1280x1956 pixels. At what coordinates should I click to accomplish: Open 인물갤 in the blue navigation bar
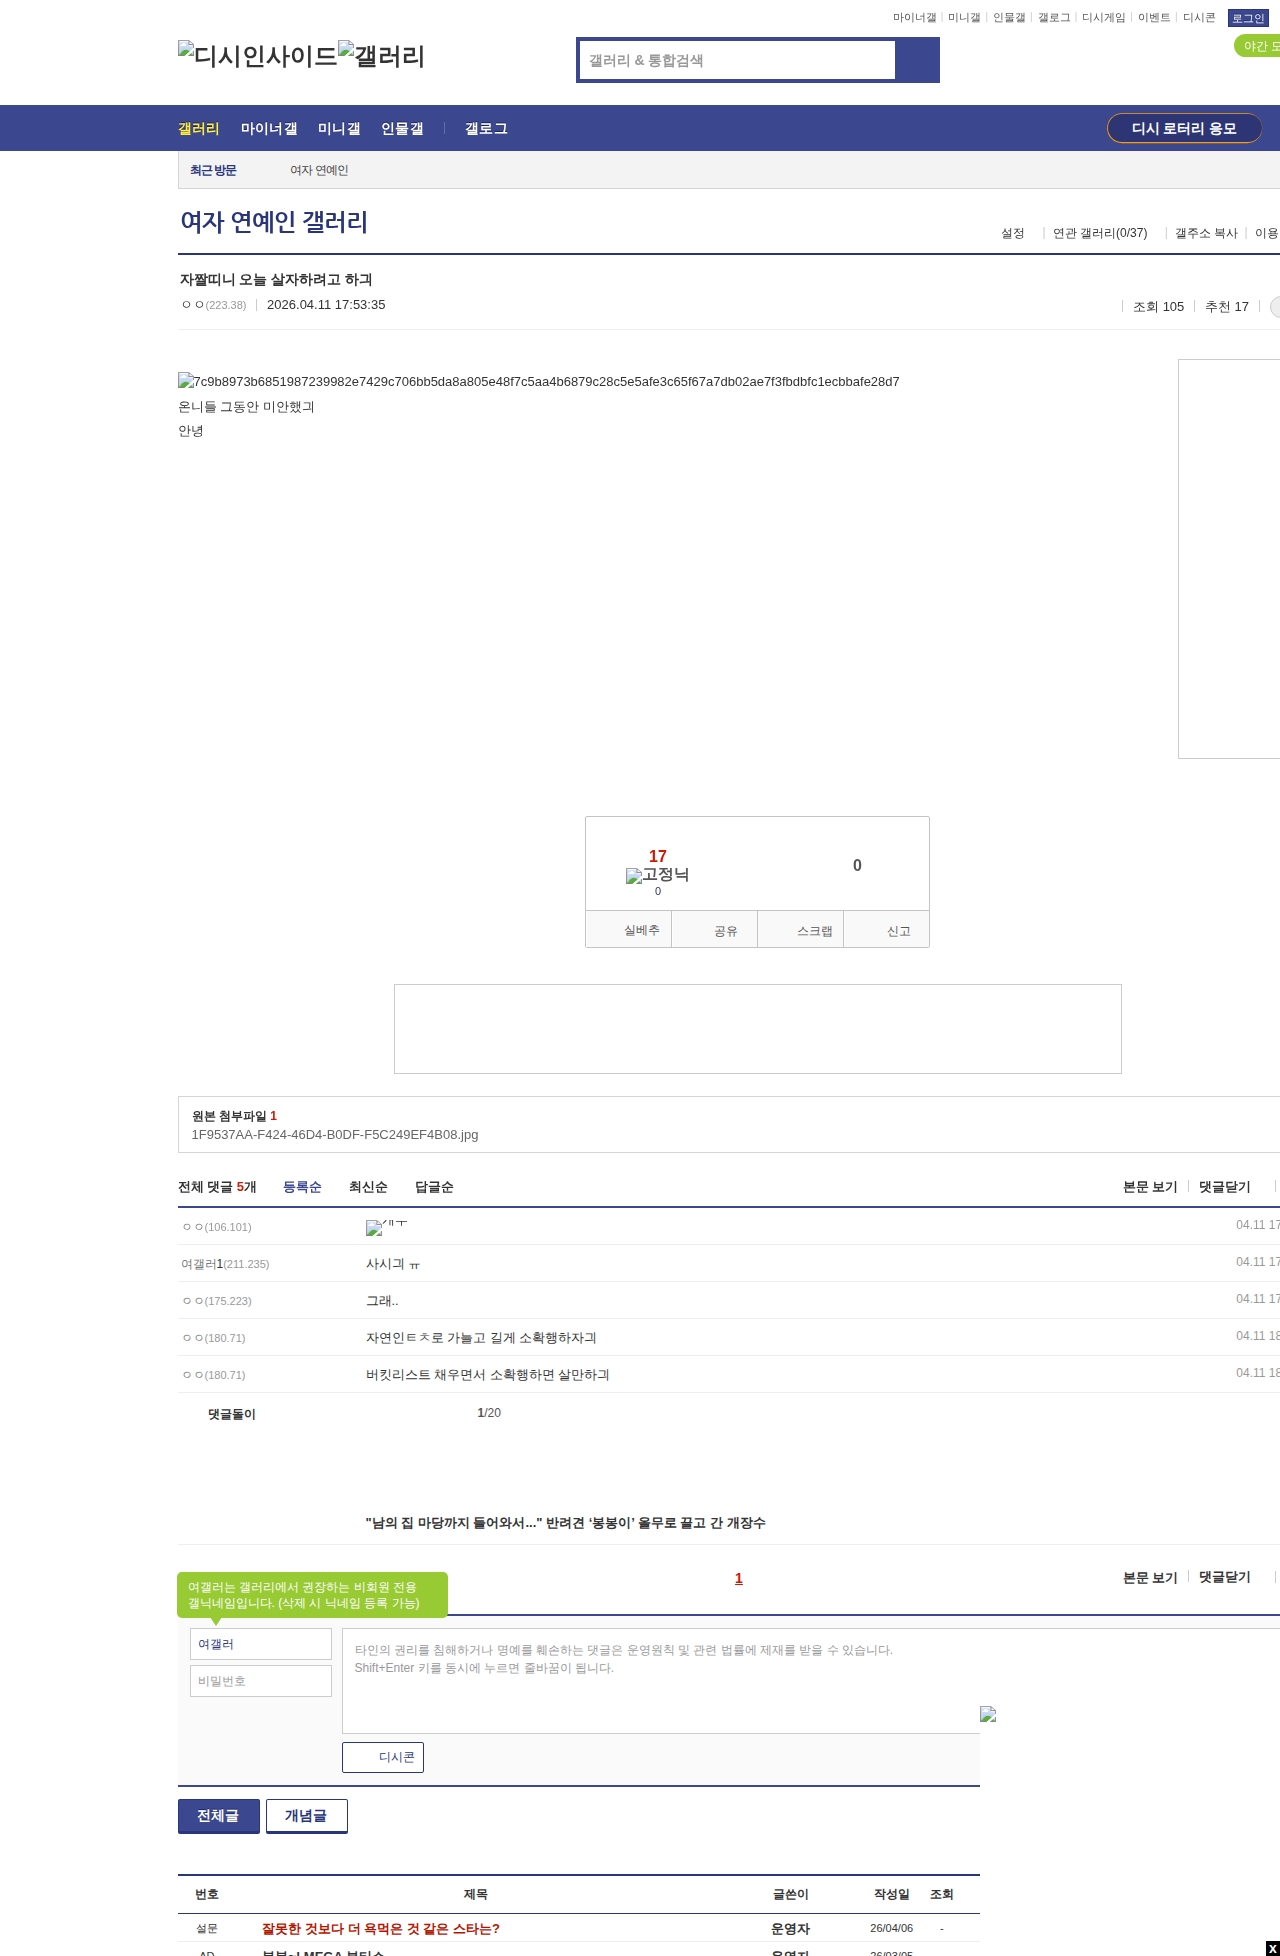pyautogui.click(x=402, y=128)
